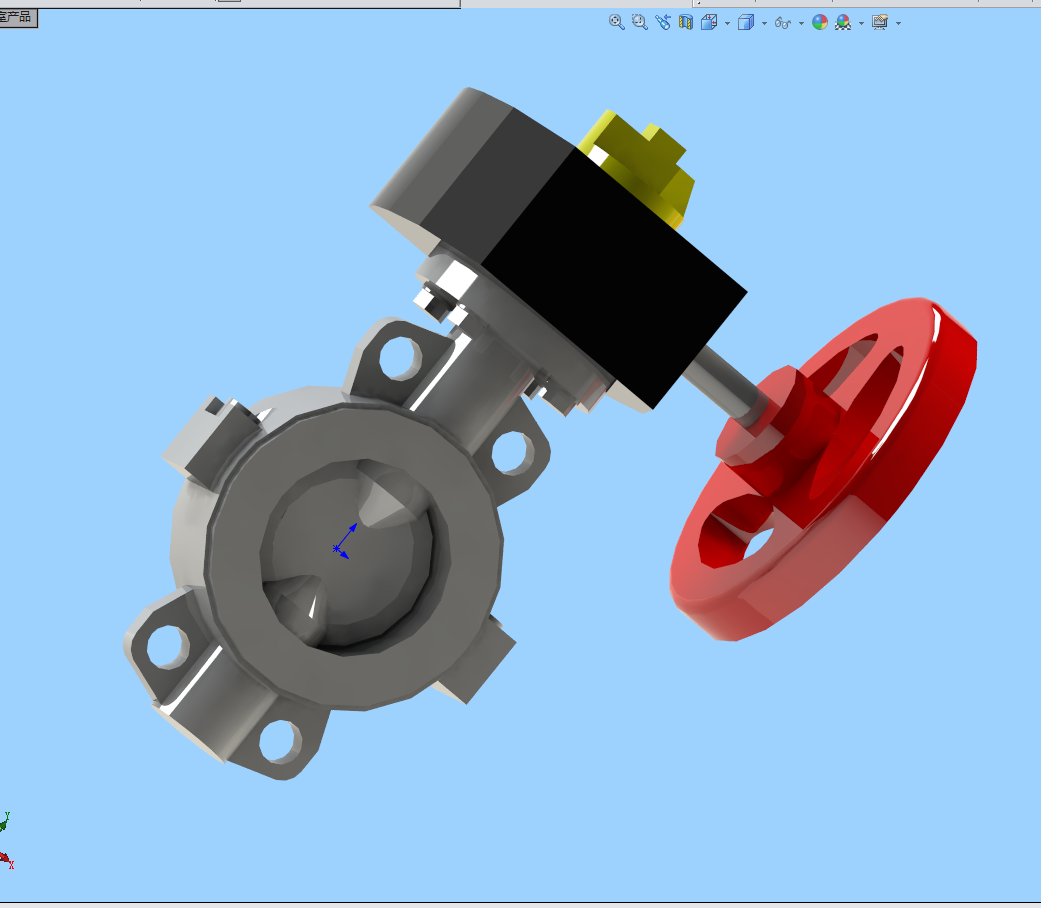The width and height of the screenshot is (1041, 908).
Task: Click the View Settings monitor icon
Action: click(880, 23)
